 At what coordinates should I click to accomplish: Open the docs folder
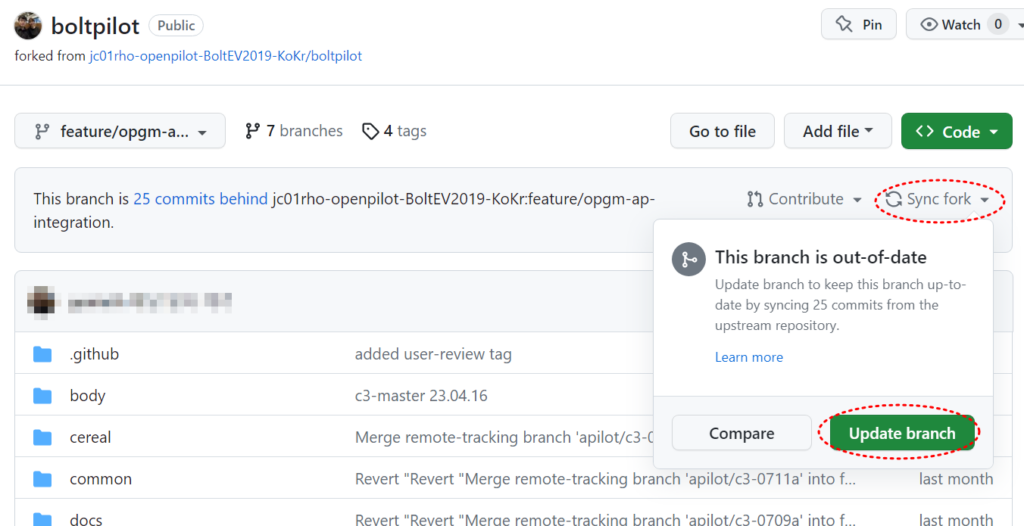point(86,519)
